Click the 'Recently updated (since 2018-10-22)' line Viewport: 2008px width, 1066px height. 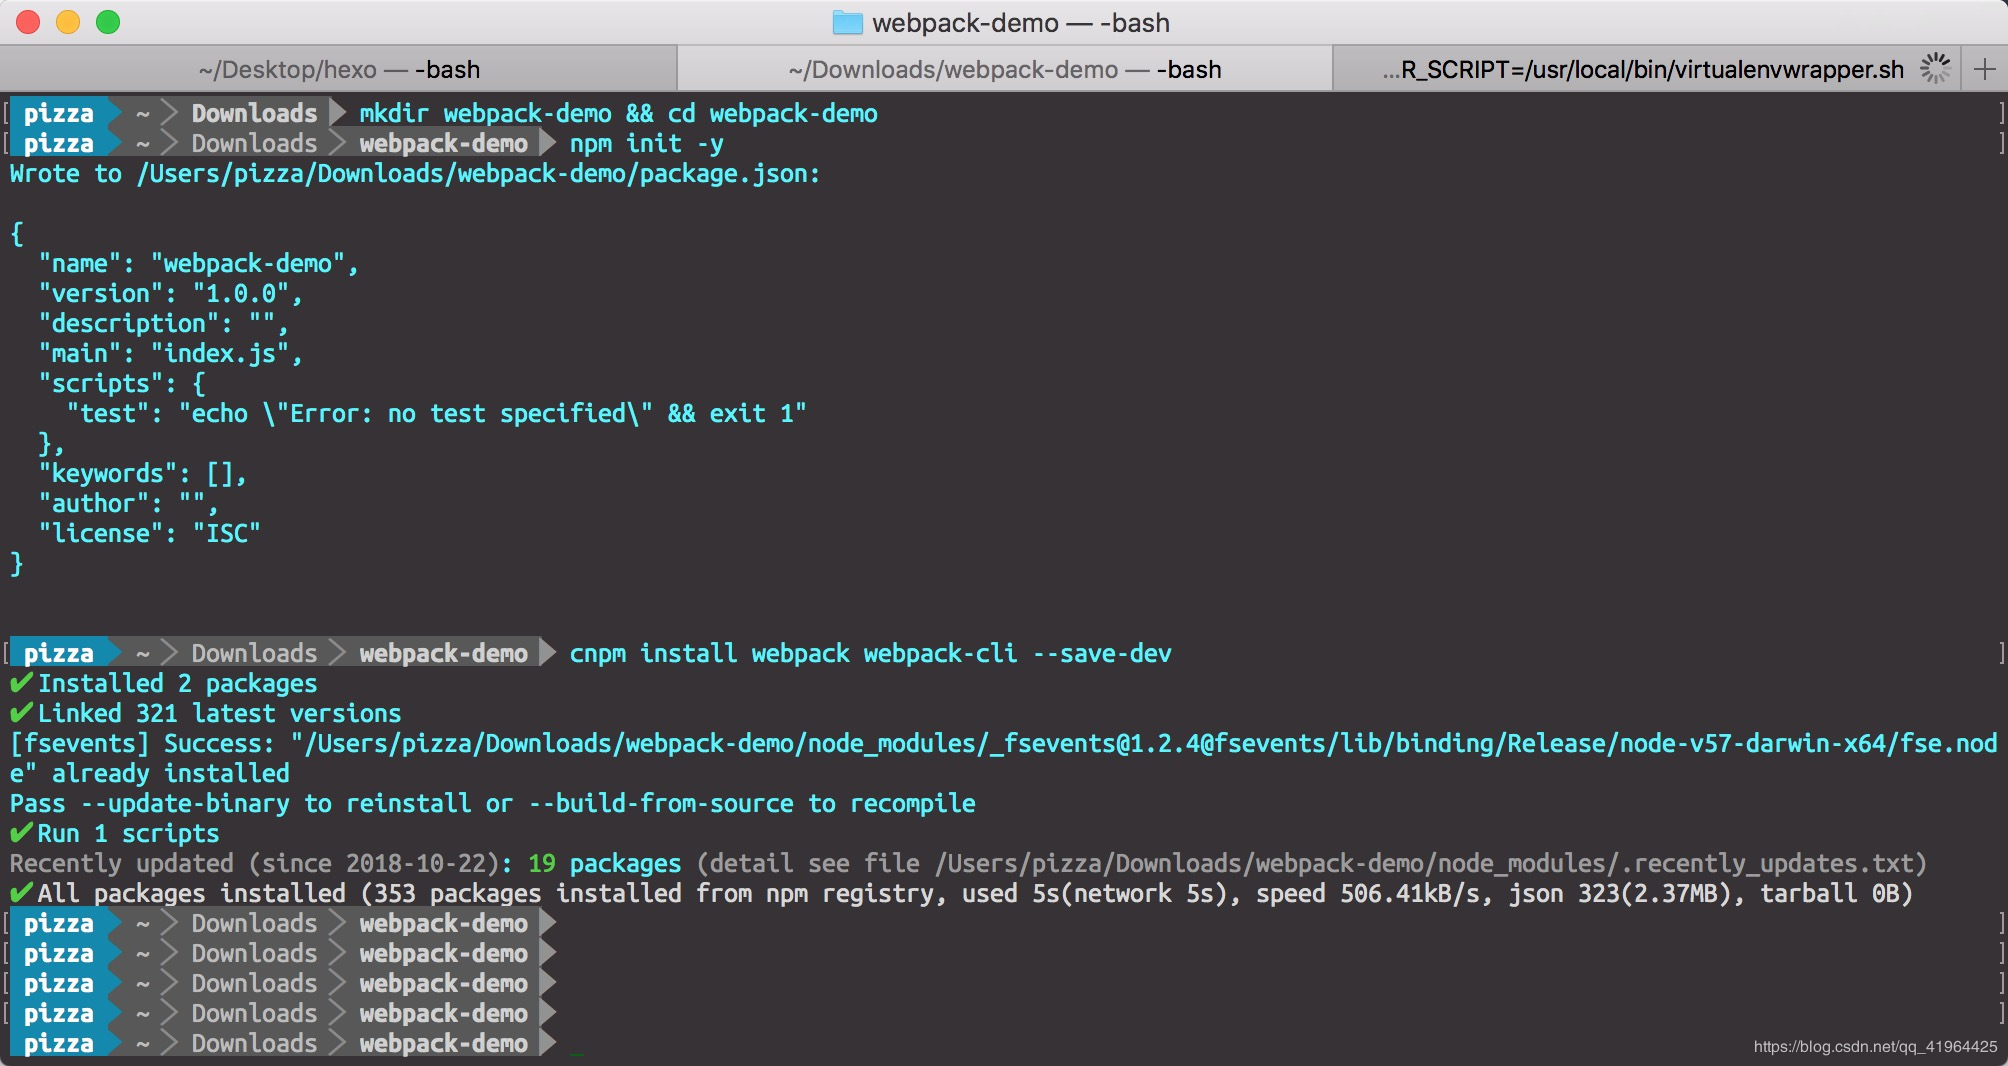click(968, 864)
